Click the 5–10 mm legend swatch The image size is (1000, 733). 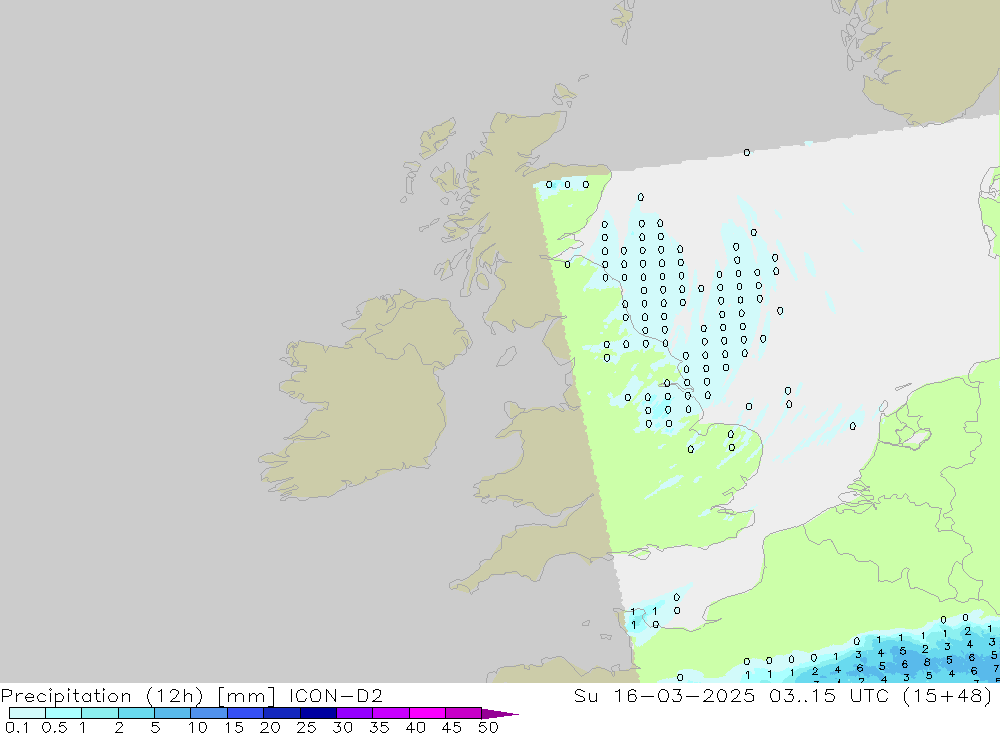point(173,713)
